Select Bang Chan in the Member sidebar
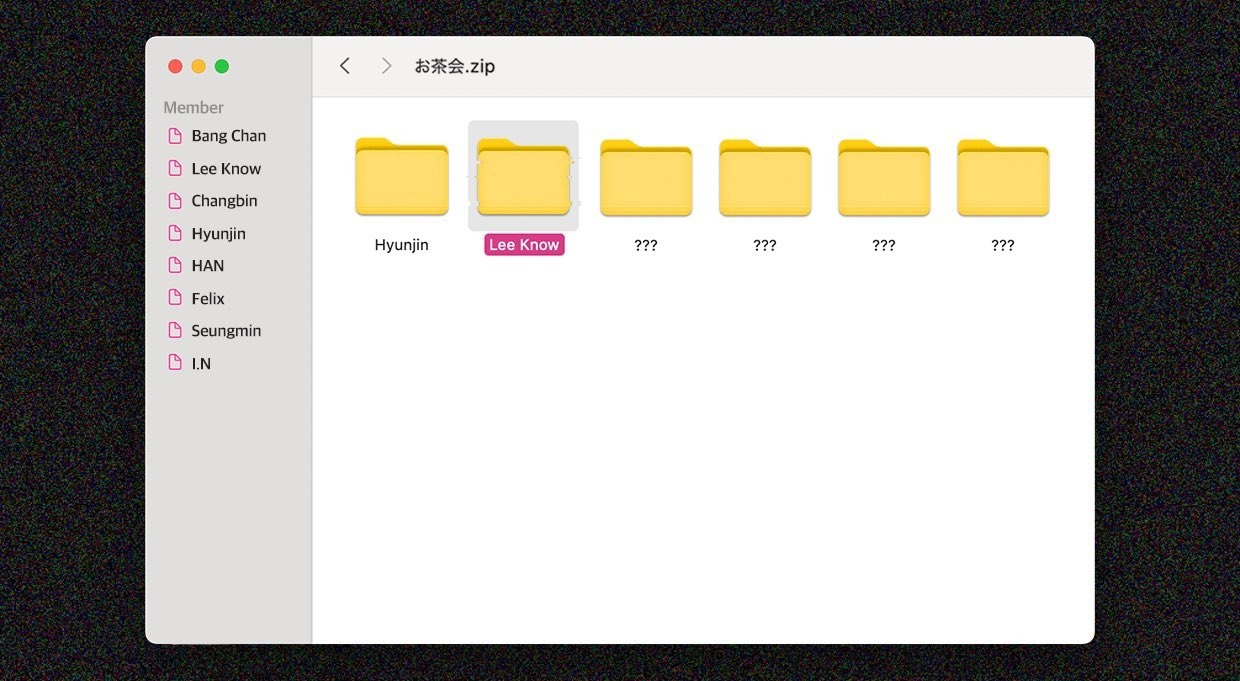The height and width of the screenshot is (681, 1240). (x=229, y=136)
